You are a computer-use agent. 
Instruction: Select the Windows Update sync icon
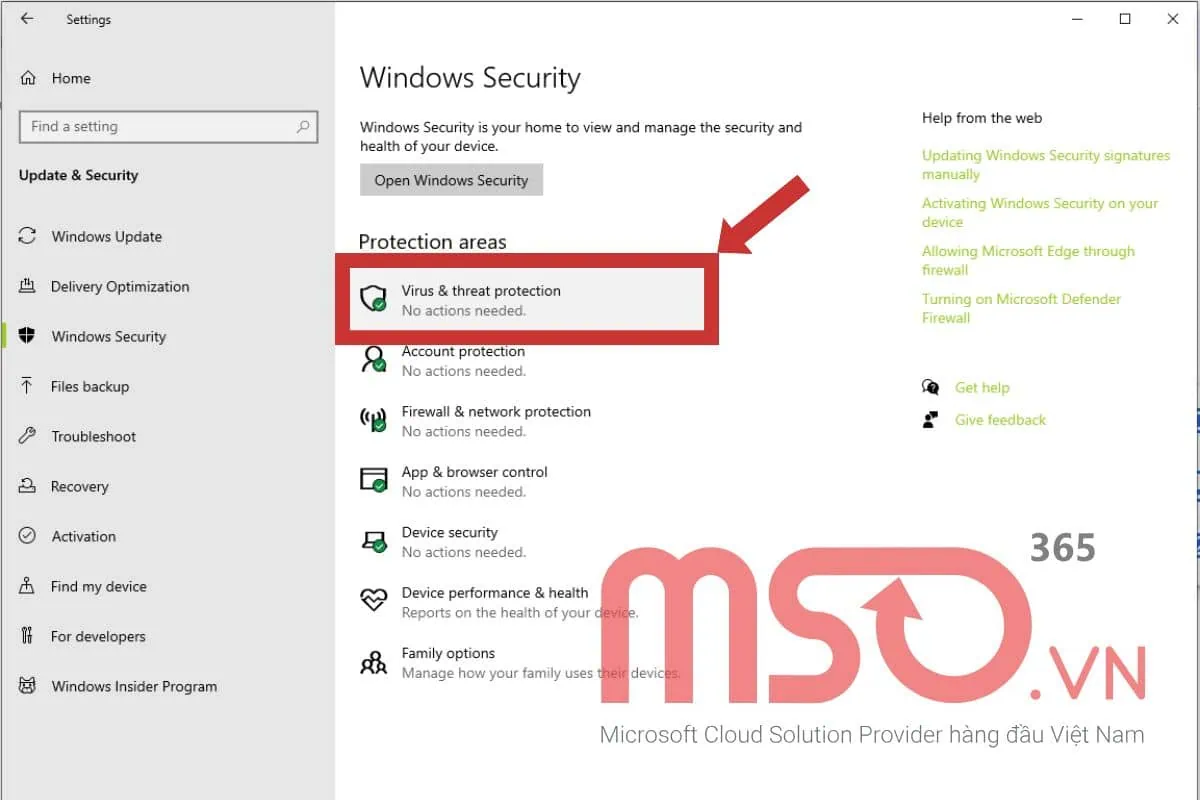point(27,236)
